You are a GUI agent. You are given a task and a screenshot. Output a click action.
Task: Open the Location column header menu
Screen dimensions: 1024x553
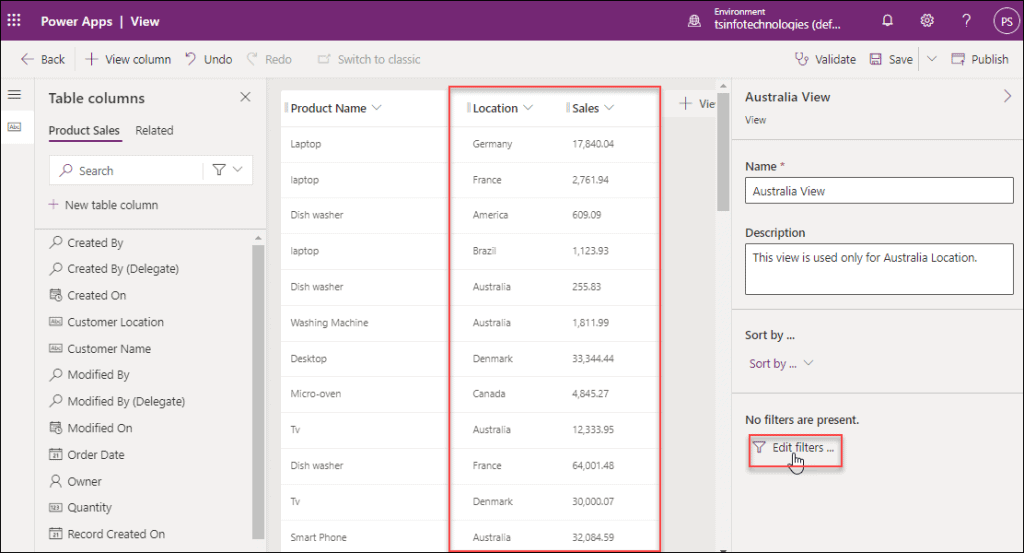(x=501, y=108)
